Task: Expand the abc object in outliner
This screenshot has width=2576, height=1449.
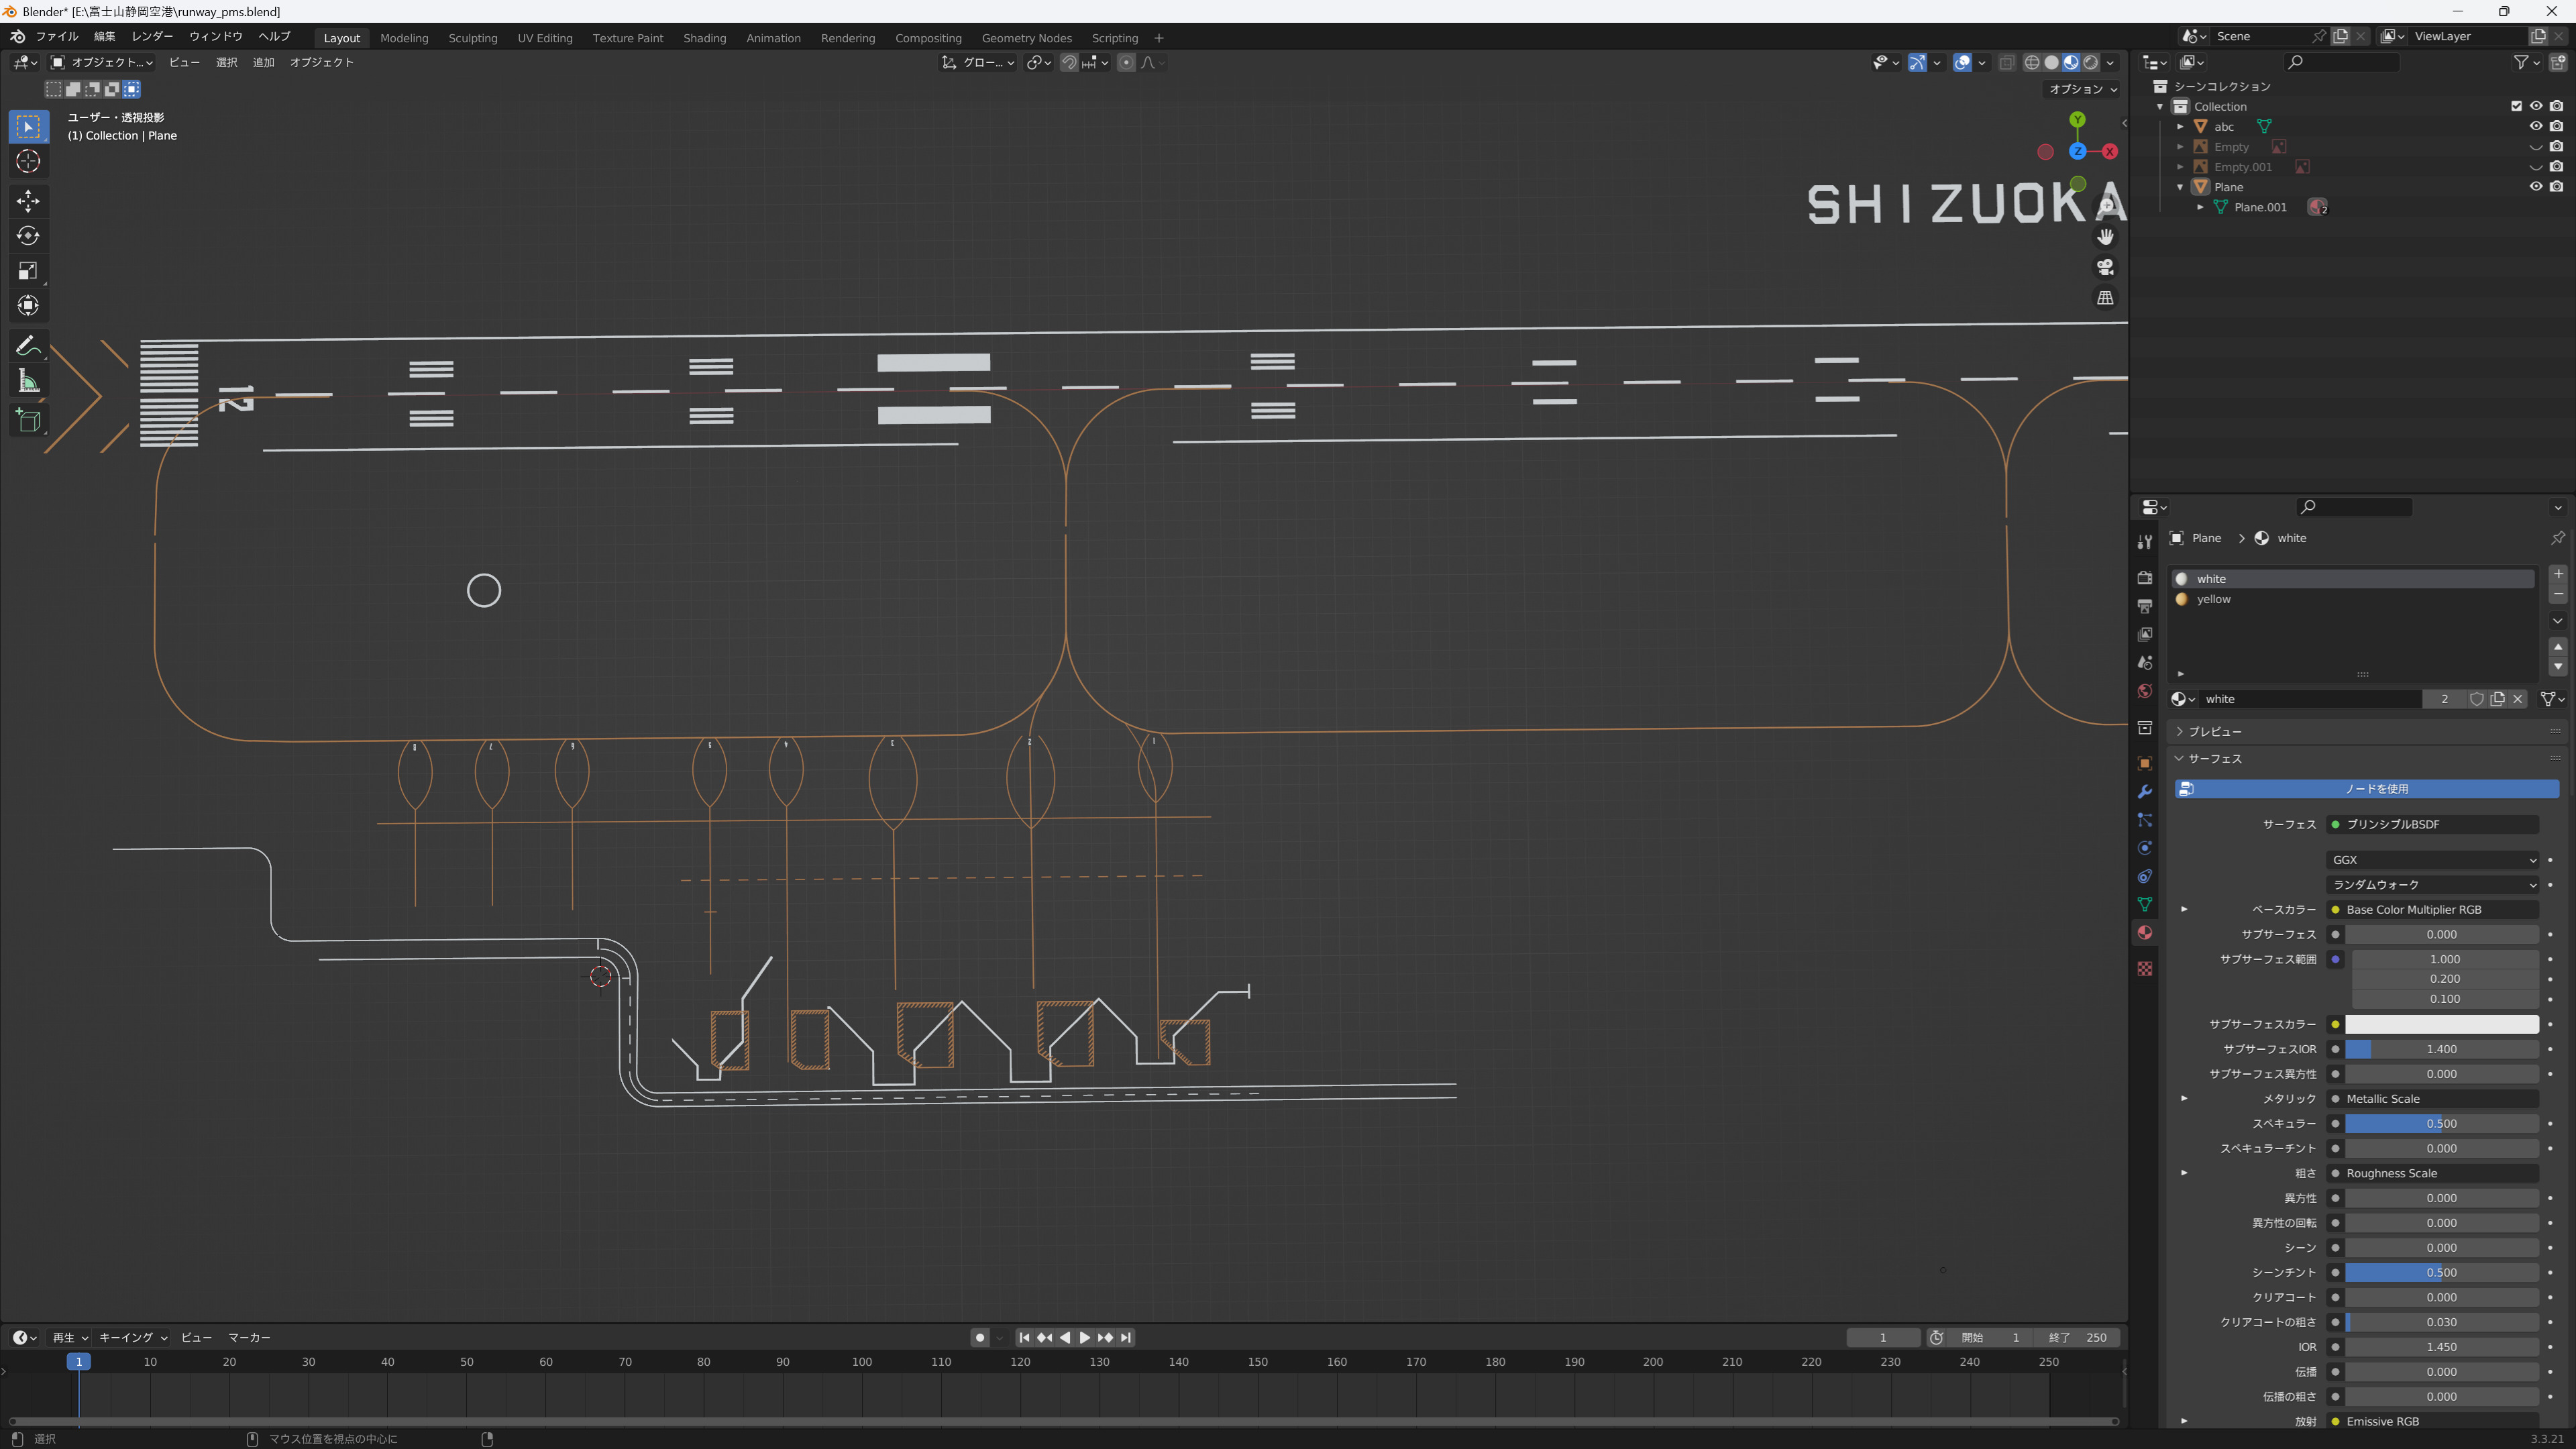Action: point(2180,126)
